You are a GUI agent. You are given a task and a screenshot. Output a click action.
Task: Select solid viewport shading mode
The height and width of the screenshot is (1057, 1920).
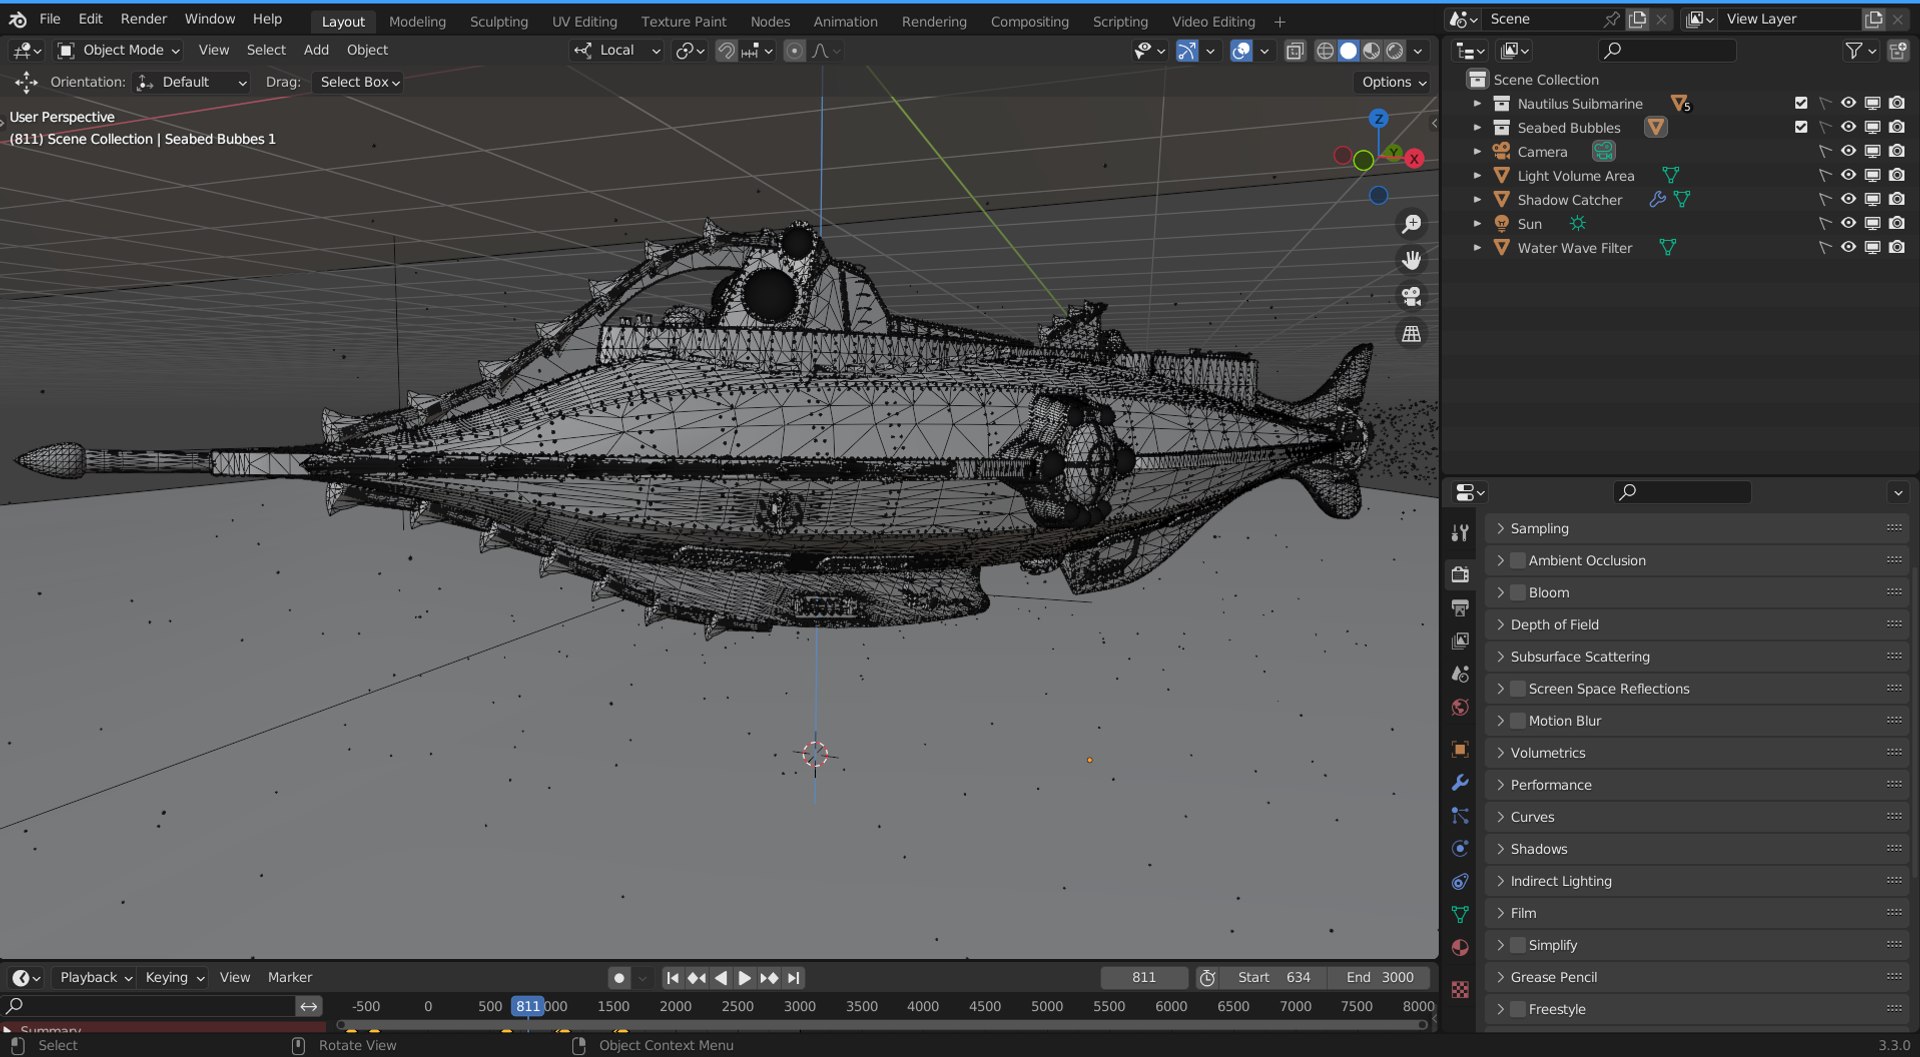pos(1348,50)
